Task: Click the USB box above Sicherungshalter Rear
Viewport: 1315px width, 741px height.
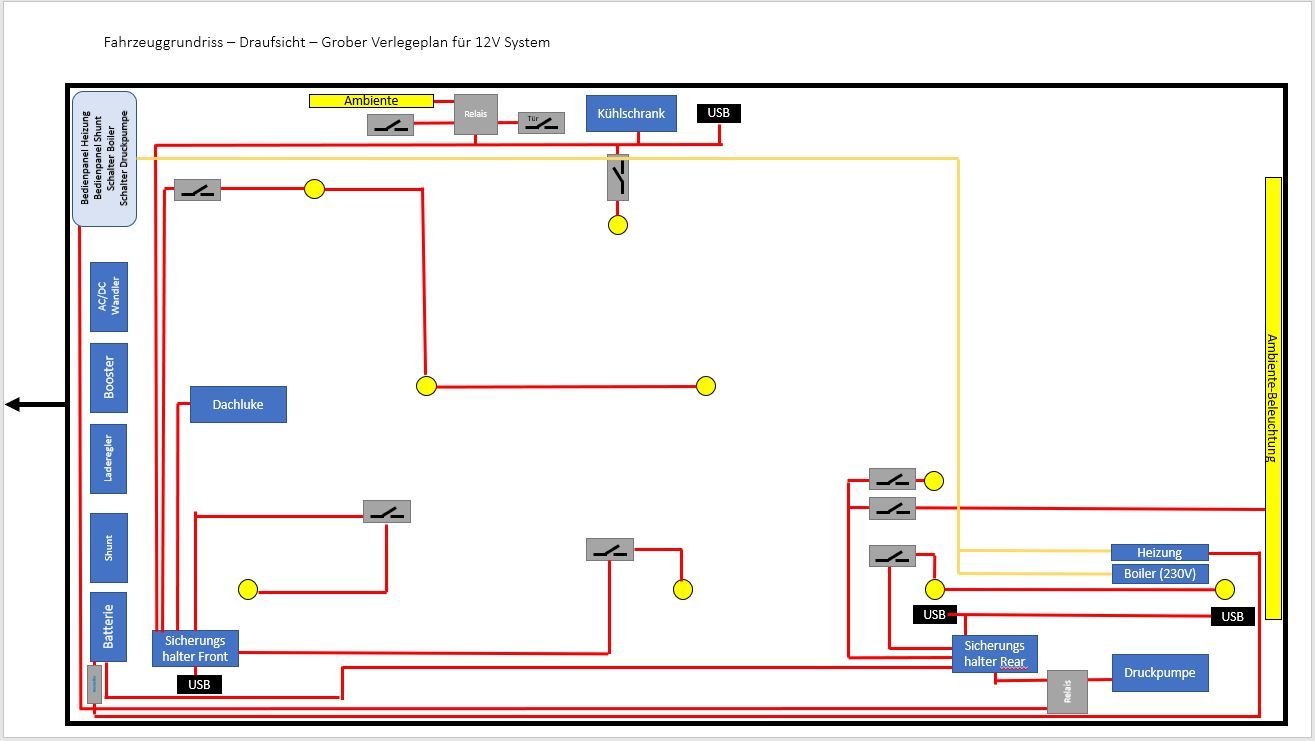Action: coord(934,615)
